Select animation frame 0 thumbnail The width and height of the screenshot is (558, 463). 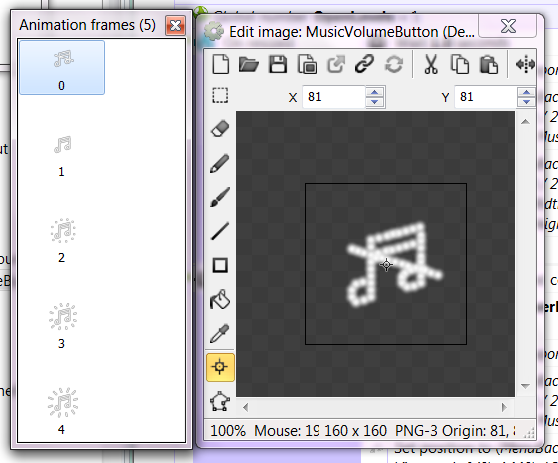point(62,67)
